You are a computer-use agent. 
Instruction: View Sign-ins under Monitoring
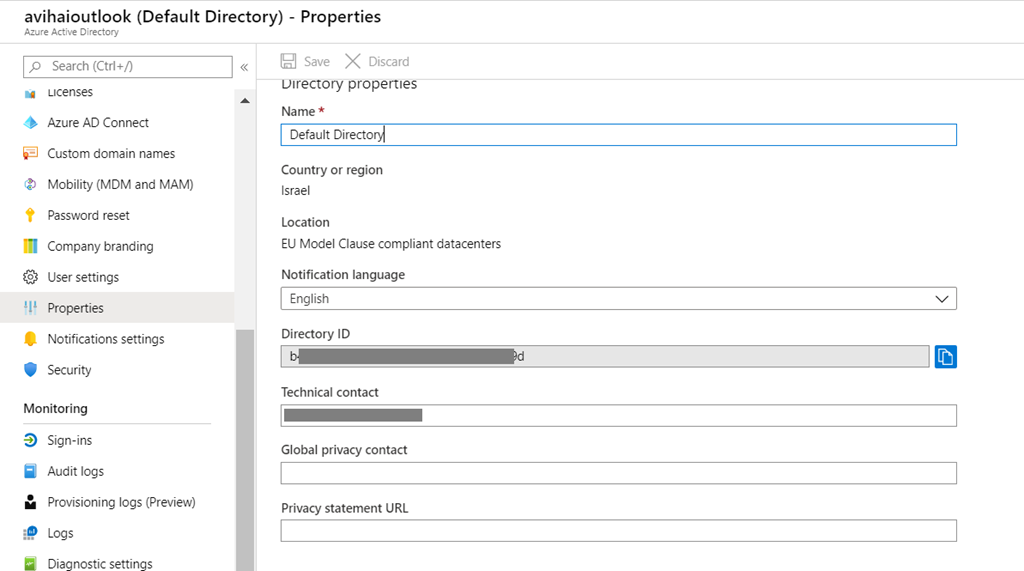coord(69,440)
